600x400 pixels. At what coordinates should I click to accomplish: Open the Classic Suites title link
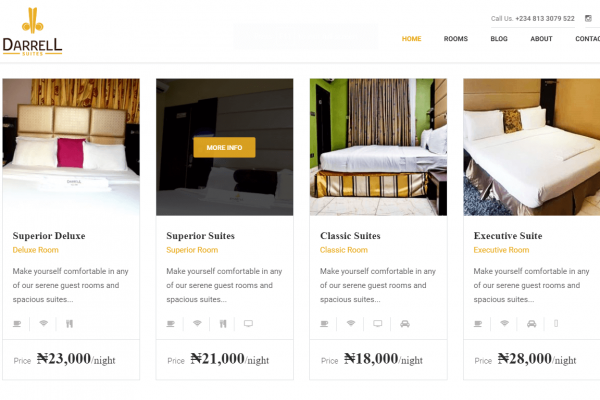click(x=350, y=236)
